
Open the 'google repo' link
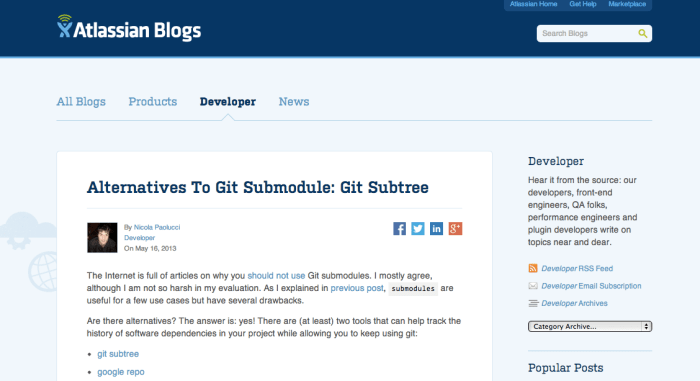pyautogui.click(x=121, y=372)
